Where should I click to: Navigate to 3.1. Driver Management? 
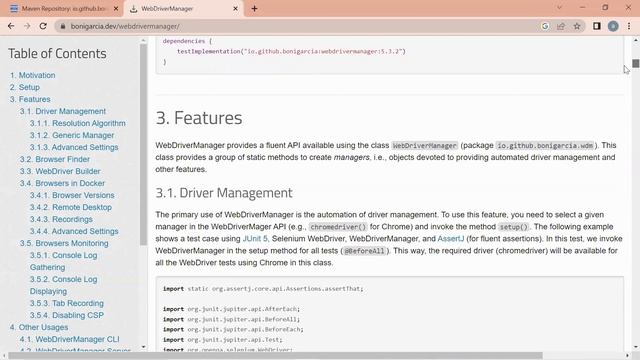click(62, 111)
